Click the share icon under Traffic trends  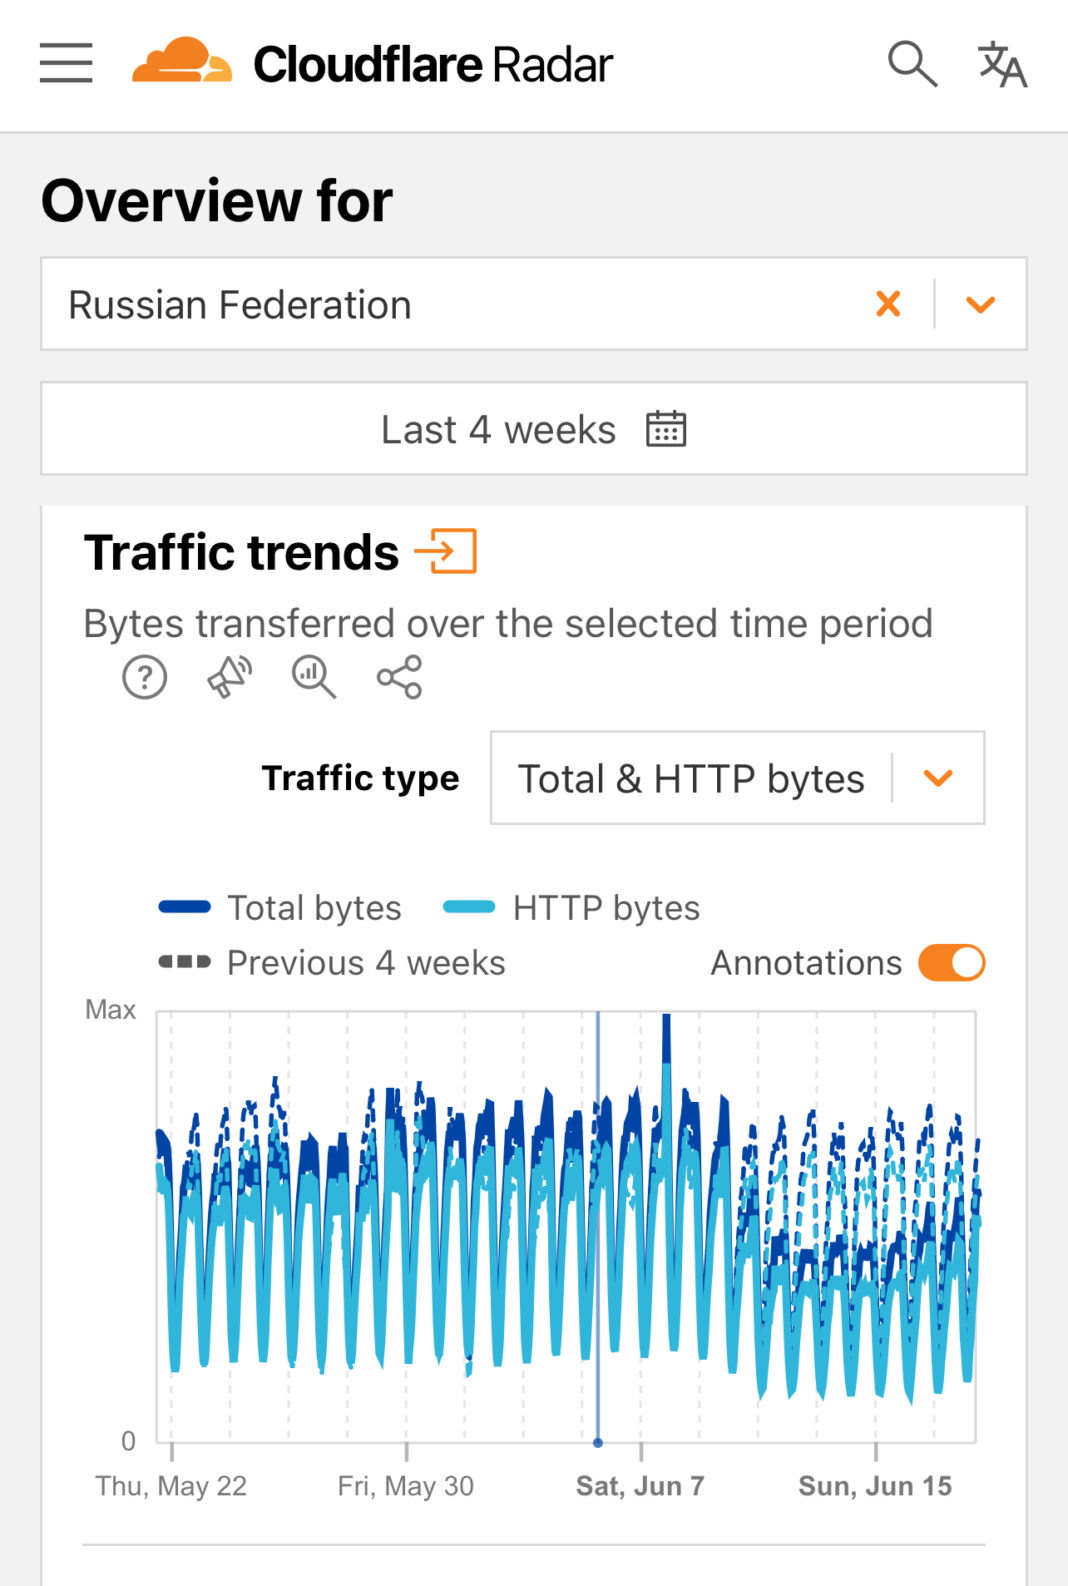click(x=399, y=678)
